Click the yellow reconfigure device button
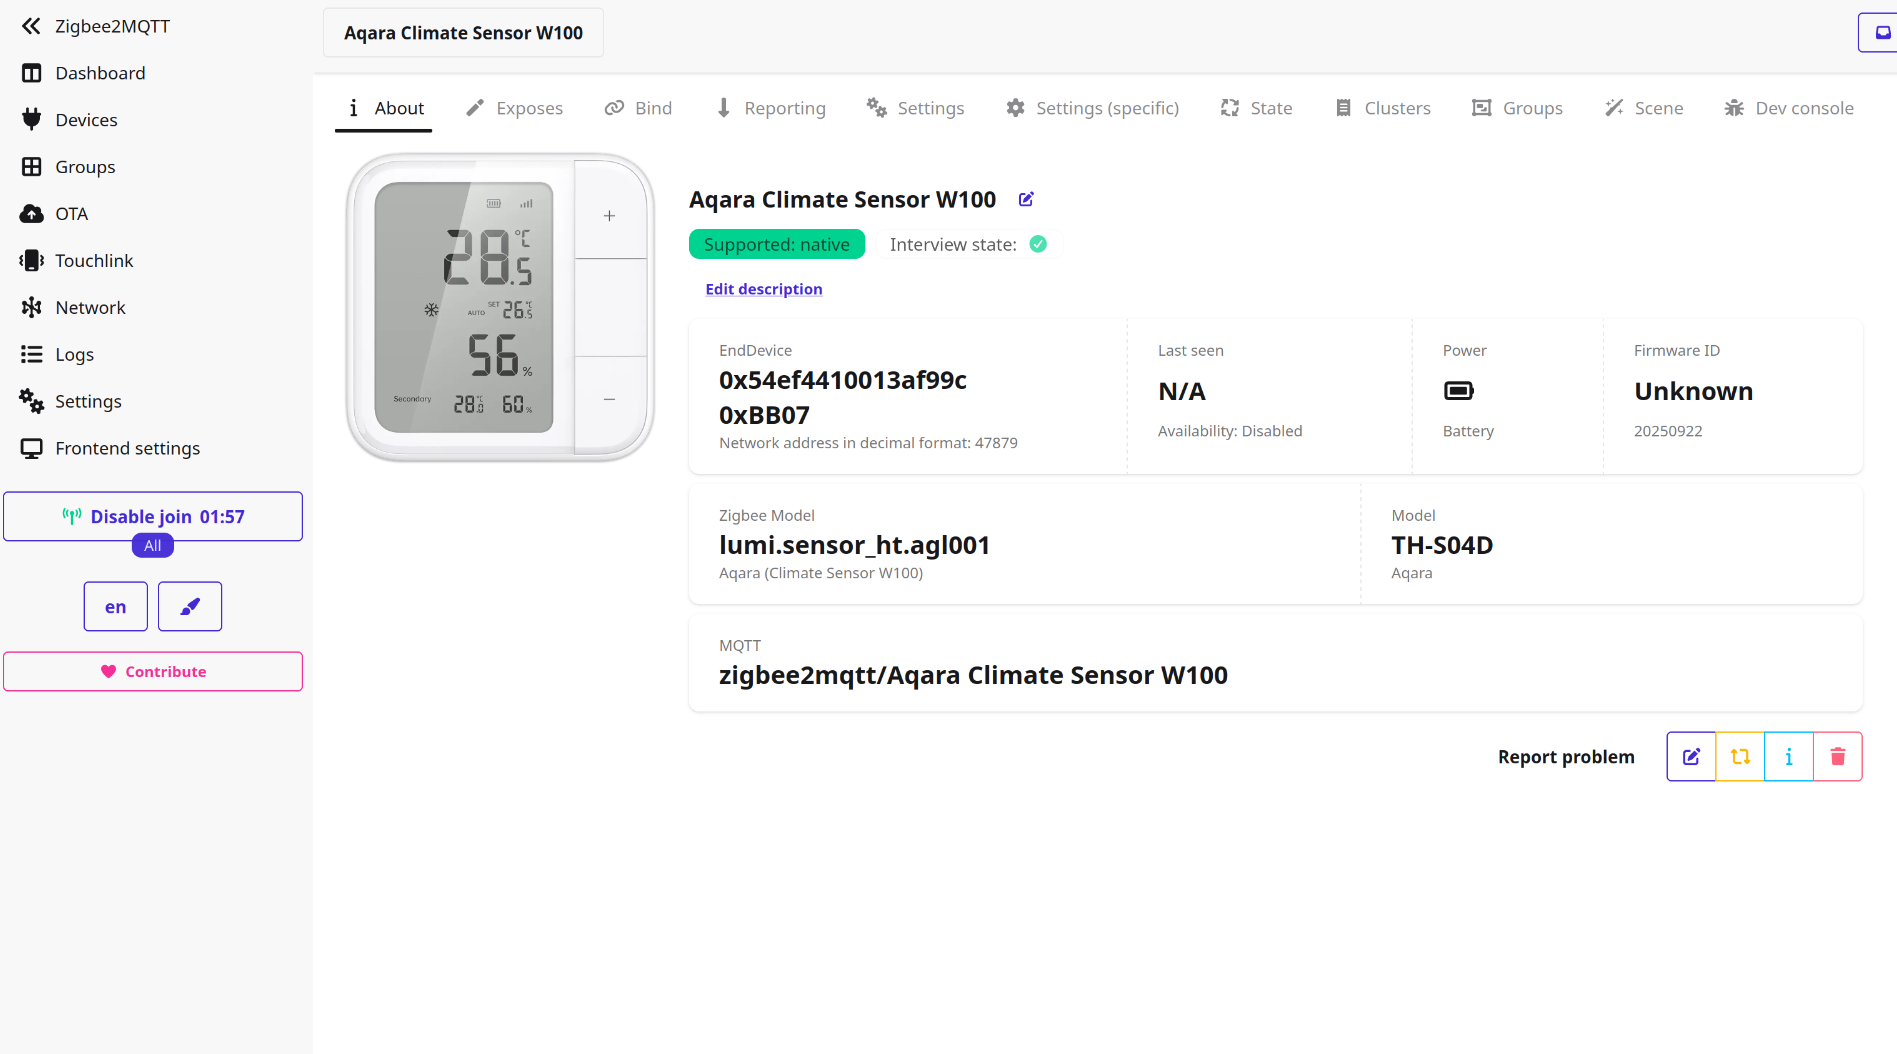This screenshot has height=1054, width=1897. pos(1740,757)
